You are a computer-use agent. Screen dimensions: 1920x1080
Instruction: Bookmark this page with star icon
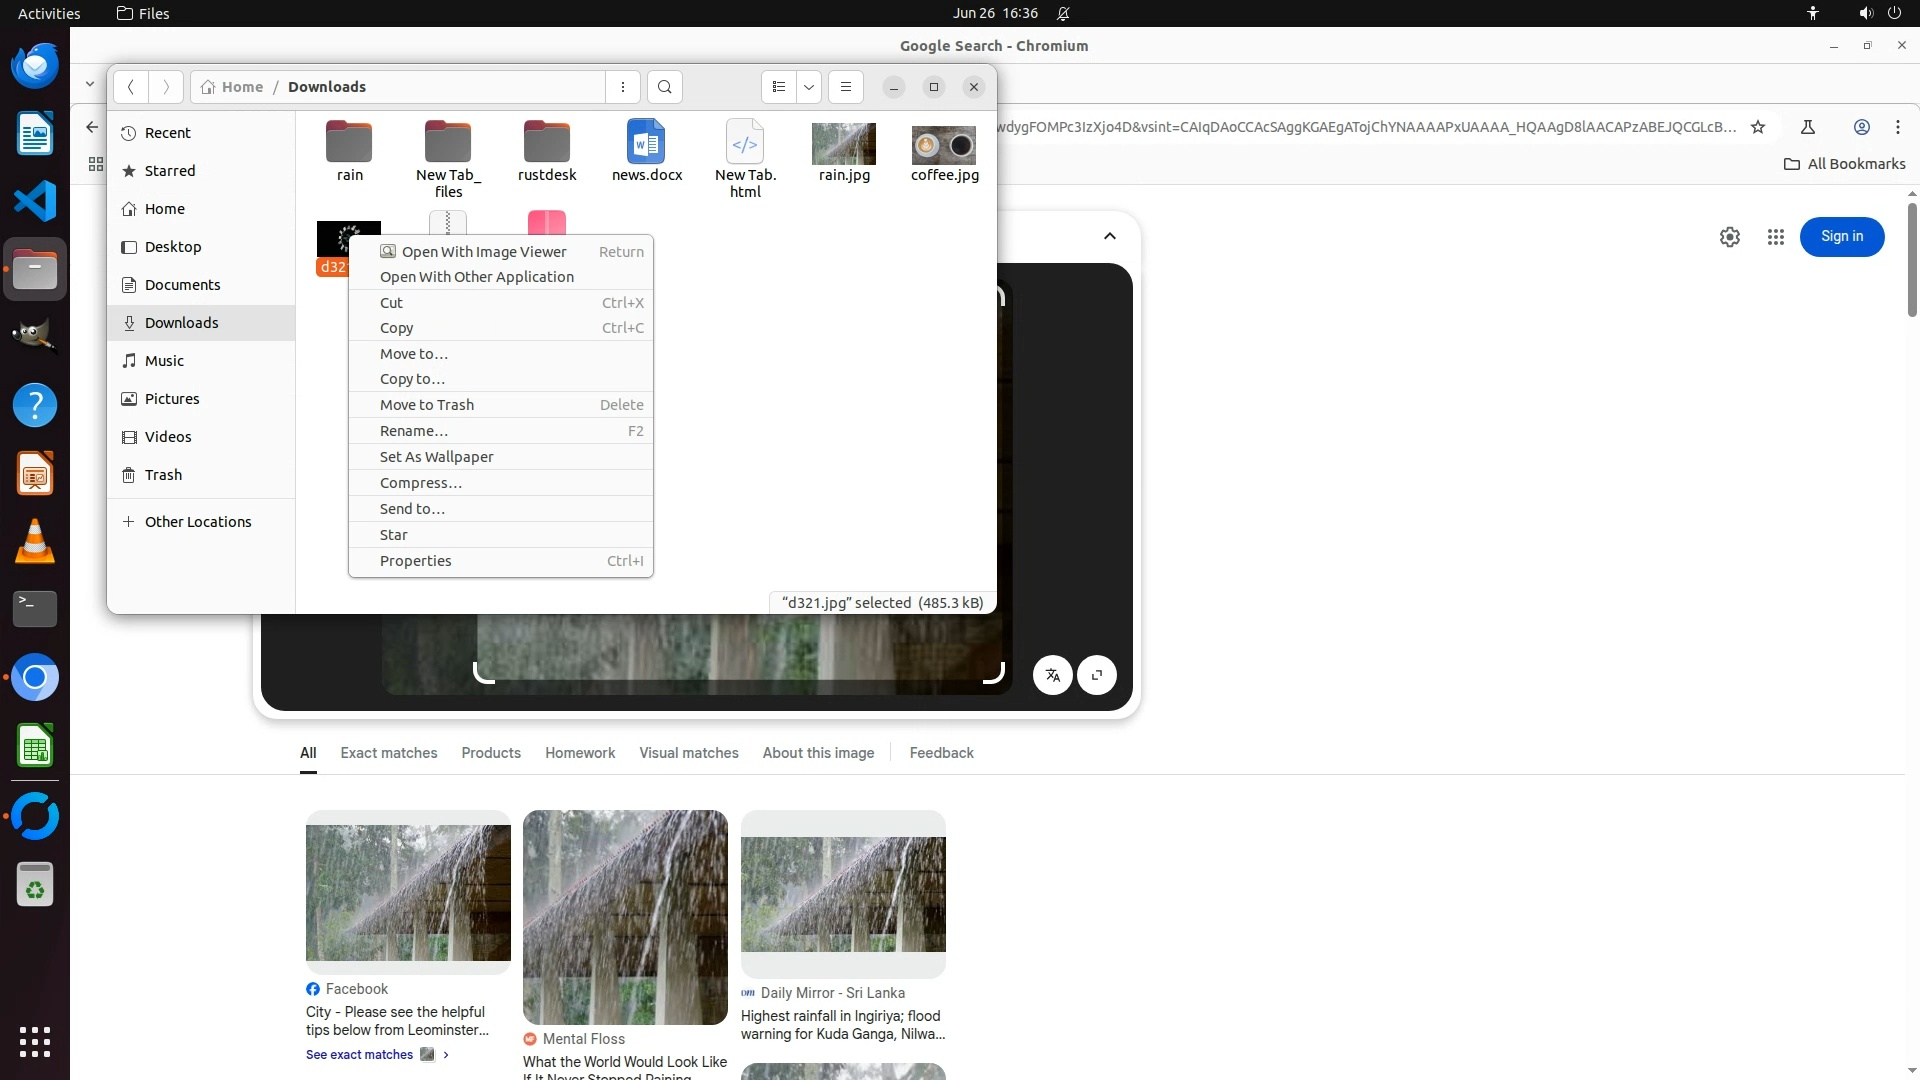point(1758,127)
